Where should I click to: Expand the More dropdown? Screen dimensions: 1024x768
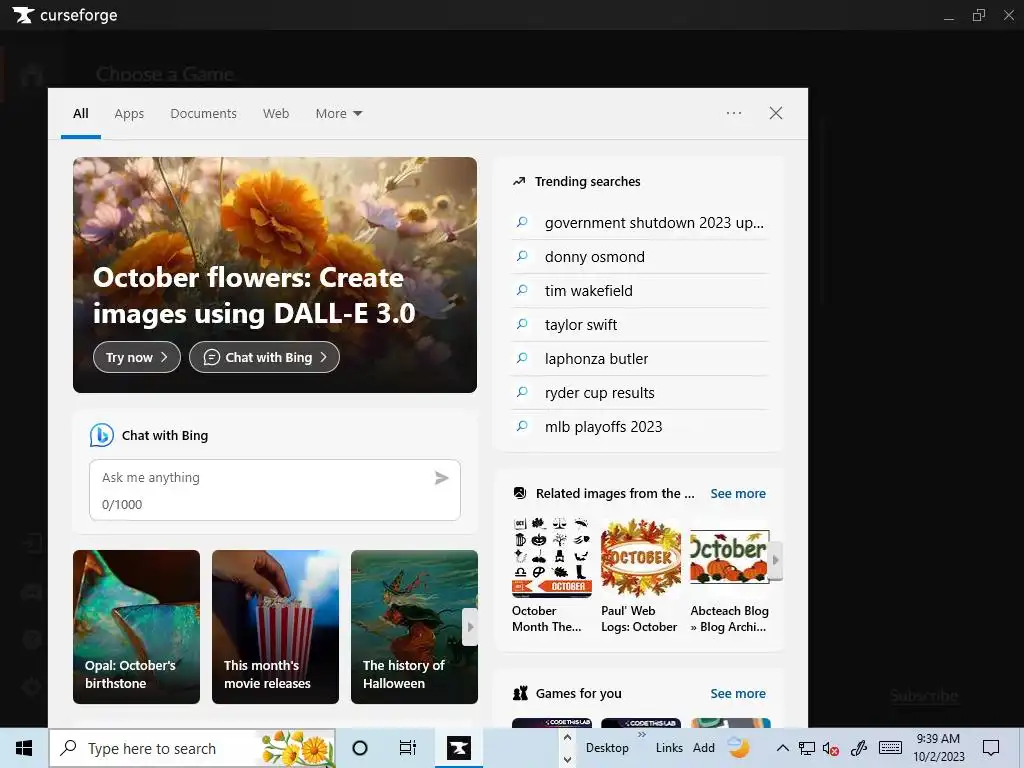coord(338,113)
